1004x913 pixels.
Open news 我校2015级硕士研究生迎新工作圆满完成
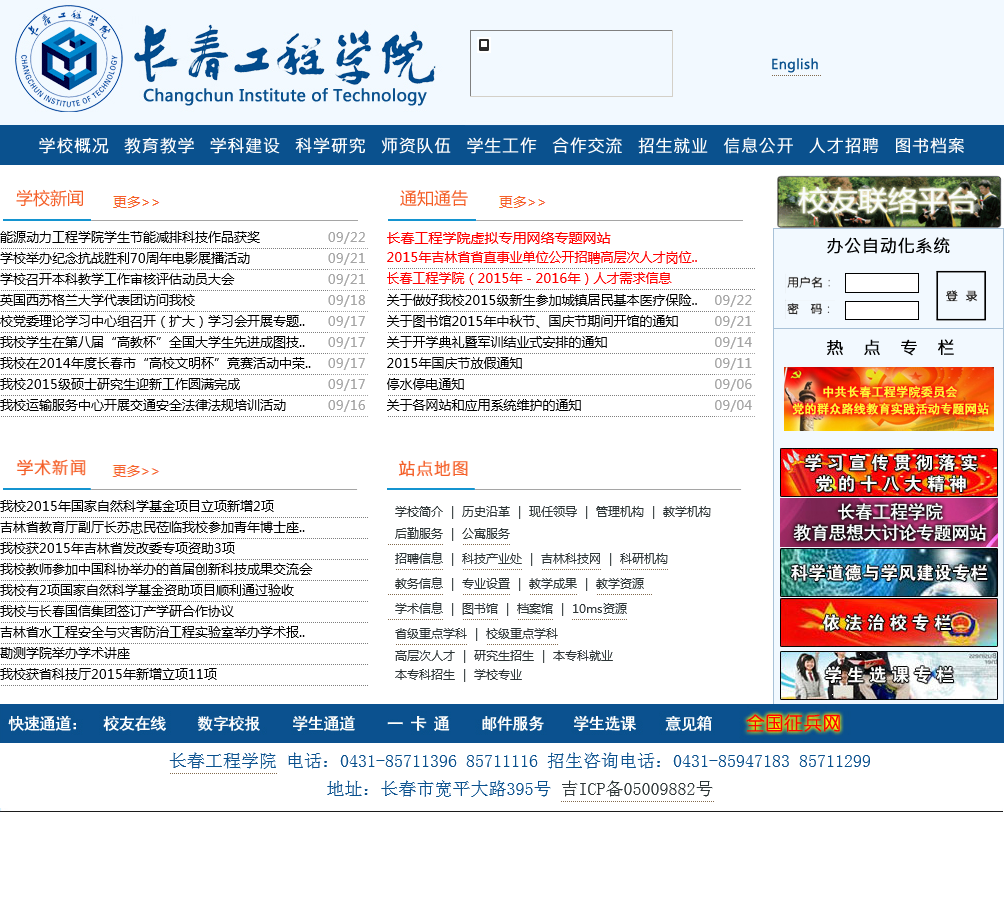(120, 384)
